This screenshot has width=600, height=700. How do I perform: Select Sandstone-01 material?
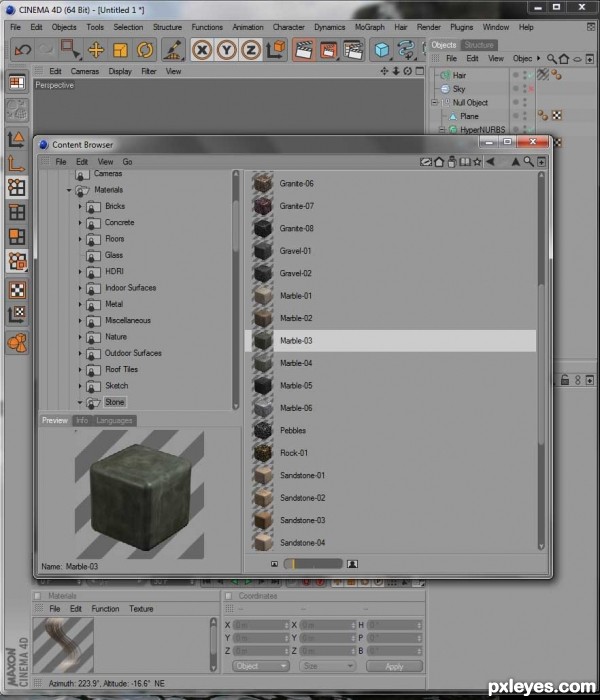[391, 475]
